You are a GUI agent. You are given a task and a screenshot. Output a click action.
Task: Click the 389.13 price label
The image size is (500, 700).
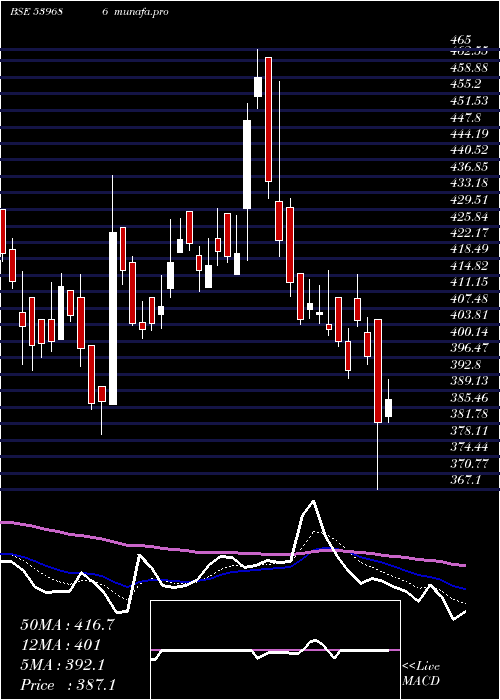click(x=469, y=381)
